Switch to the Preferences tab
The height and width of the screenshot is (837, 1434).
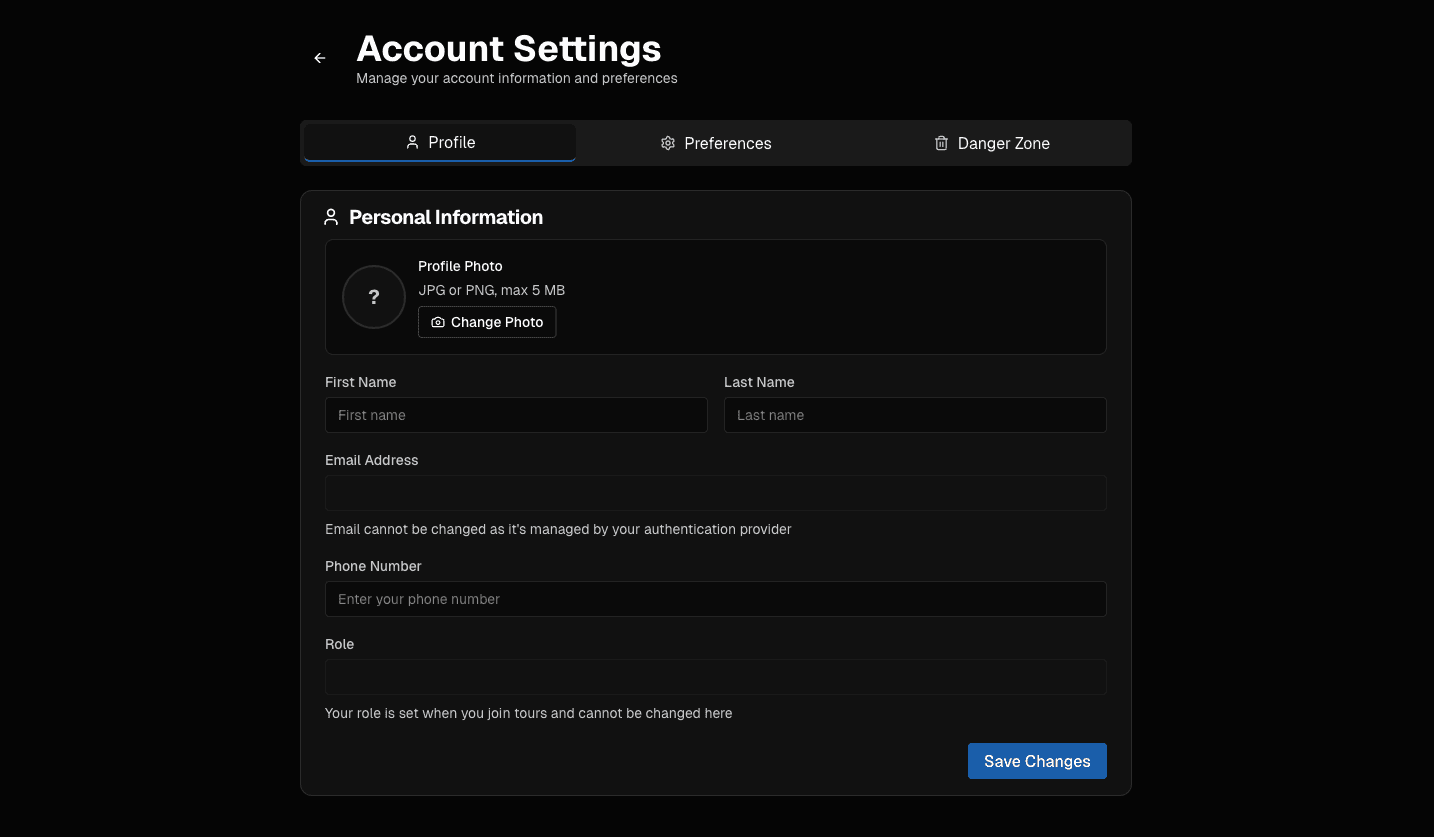click(716, 143)
